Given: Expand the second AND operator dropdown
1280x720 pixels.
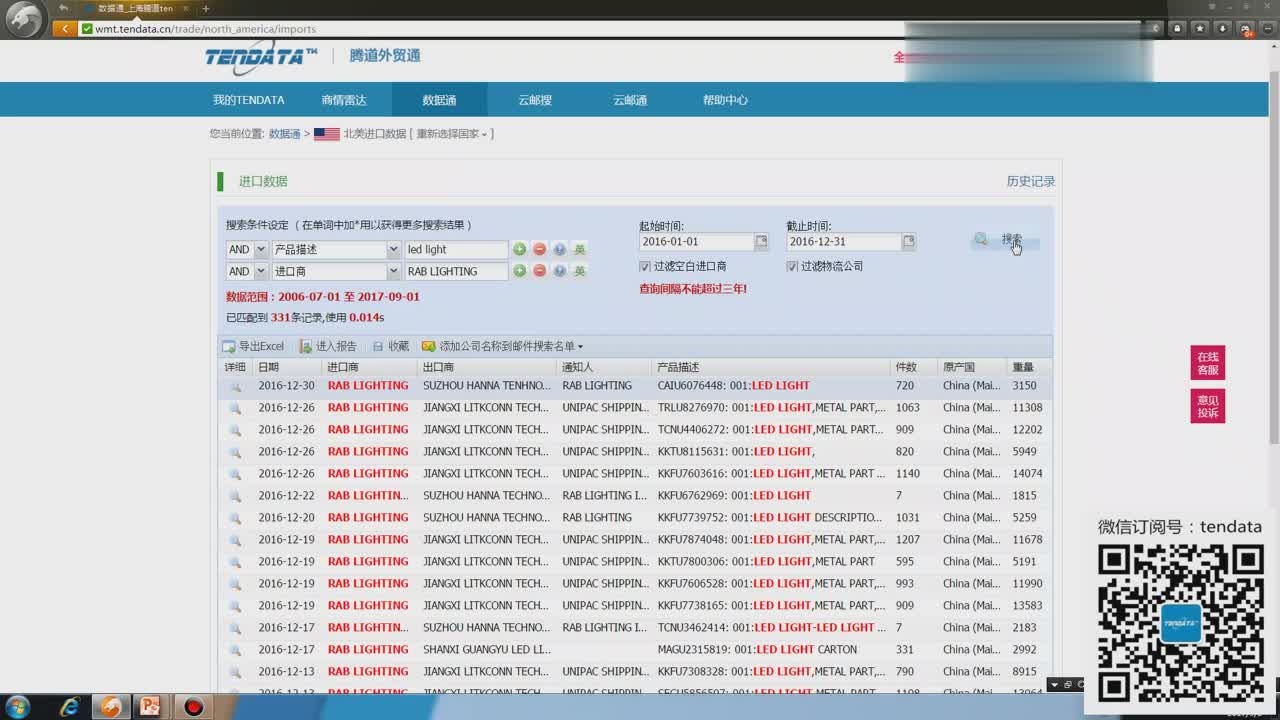Looking at the screenshot, I should click(x=261, y=271).
